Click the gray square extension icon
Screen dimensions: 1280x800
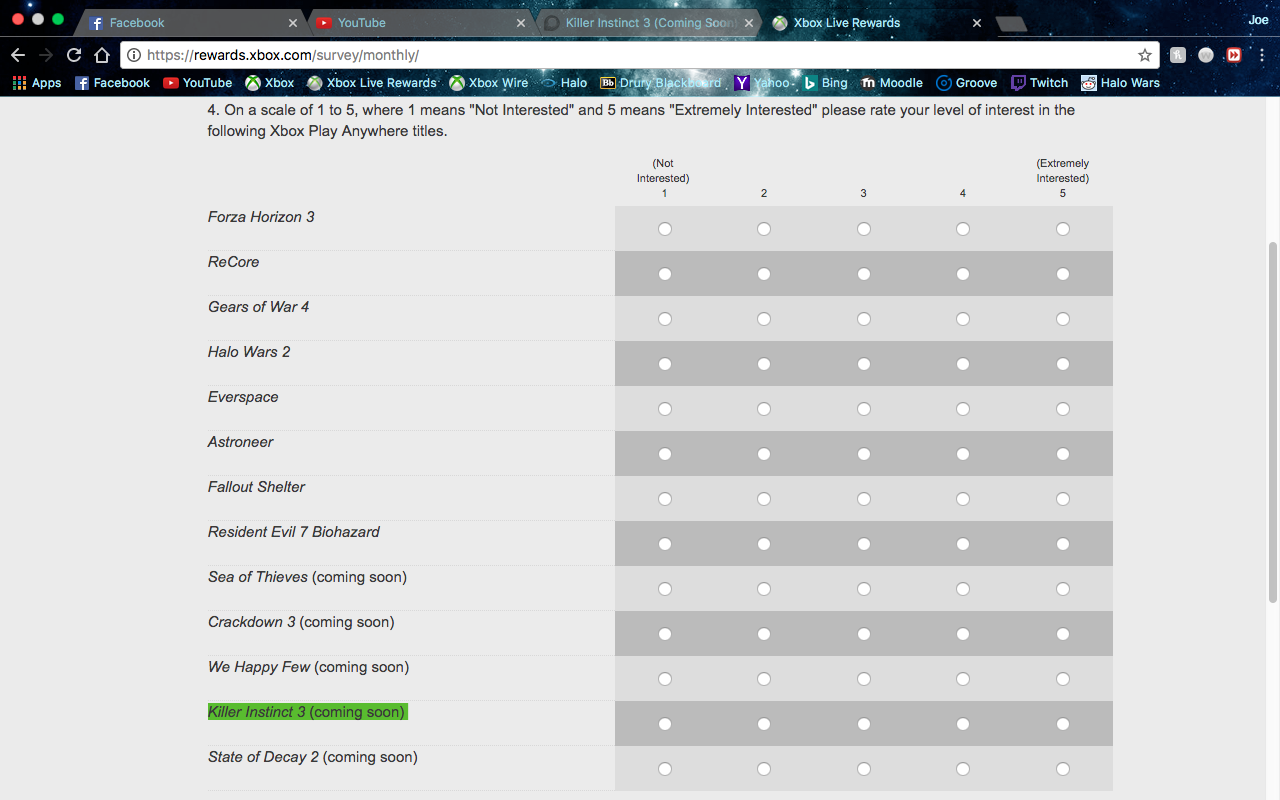1178,55
